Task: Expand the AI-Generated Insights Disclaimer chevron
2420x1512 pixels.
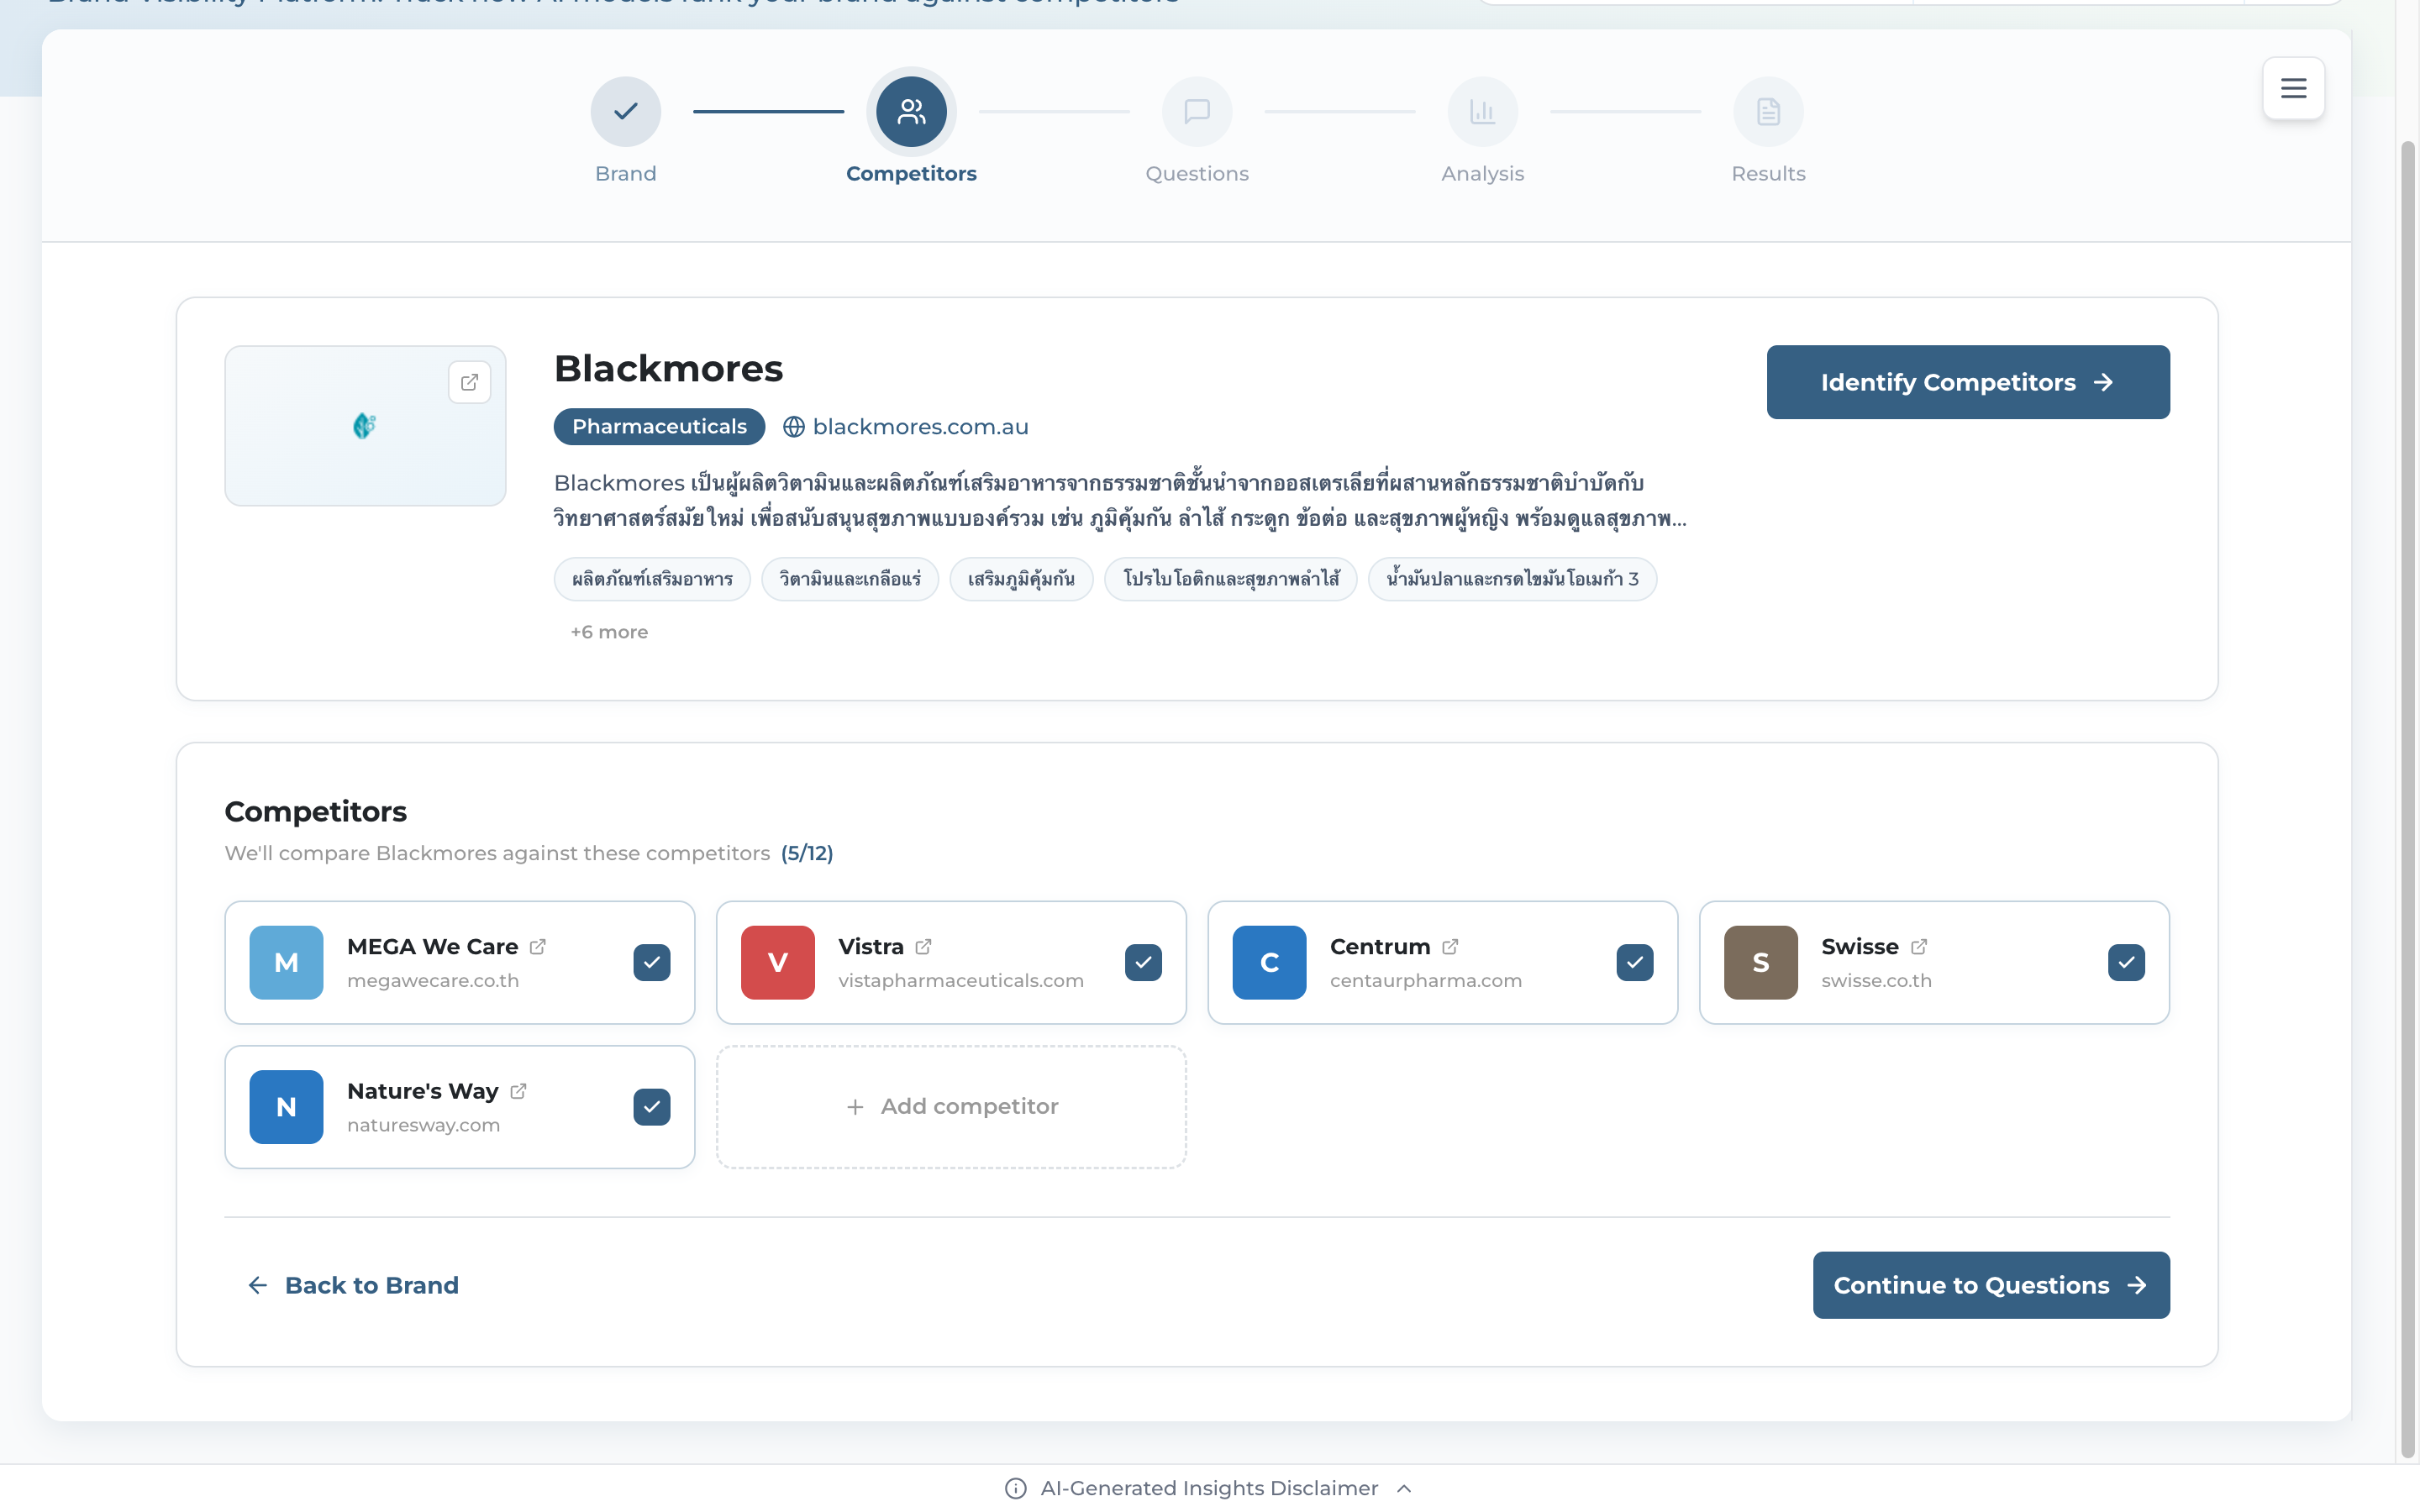Action: tap(1404, 1488)
